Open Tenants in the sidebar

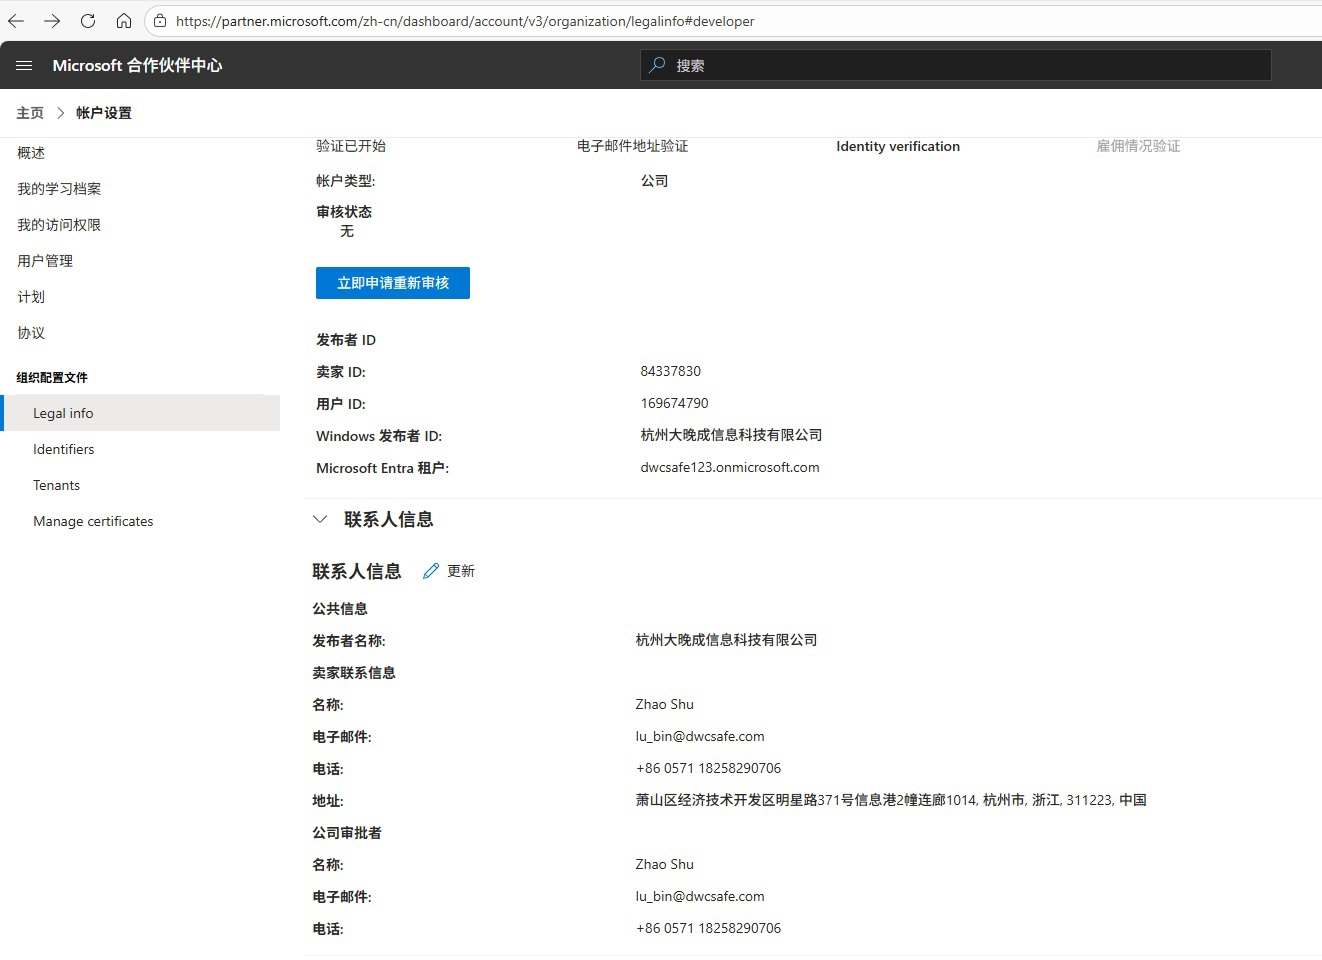[56, 485]
